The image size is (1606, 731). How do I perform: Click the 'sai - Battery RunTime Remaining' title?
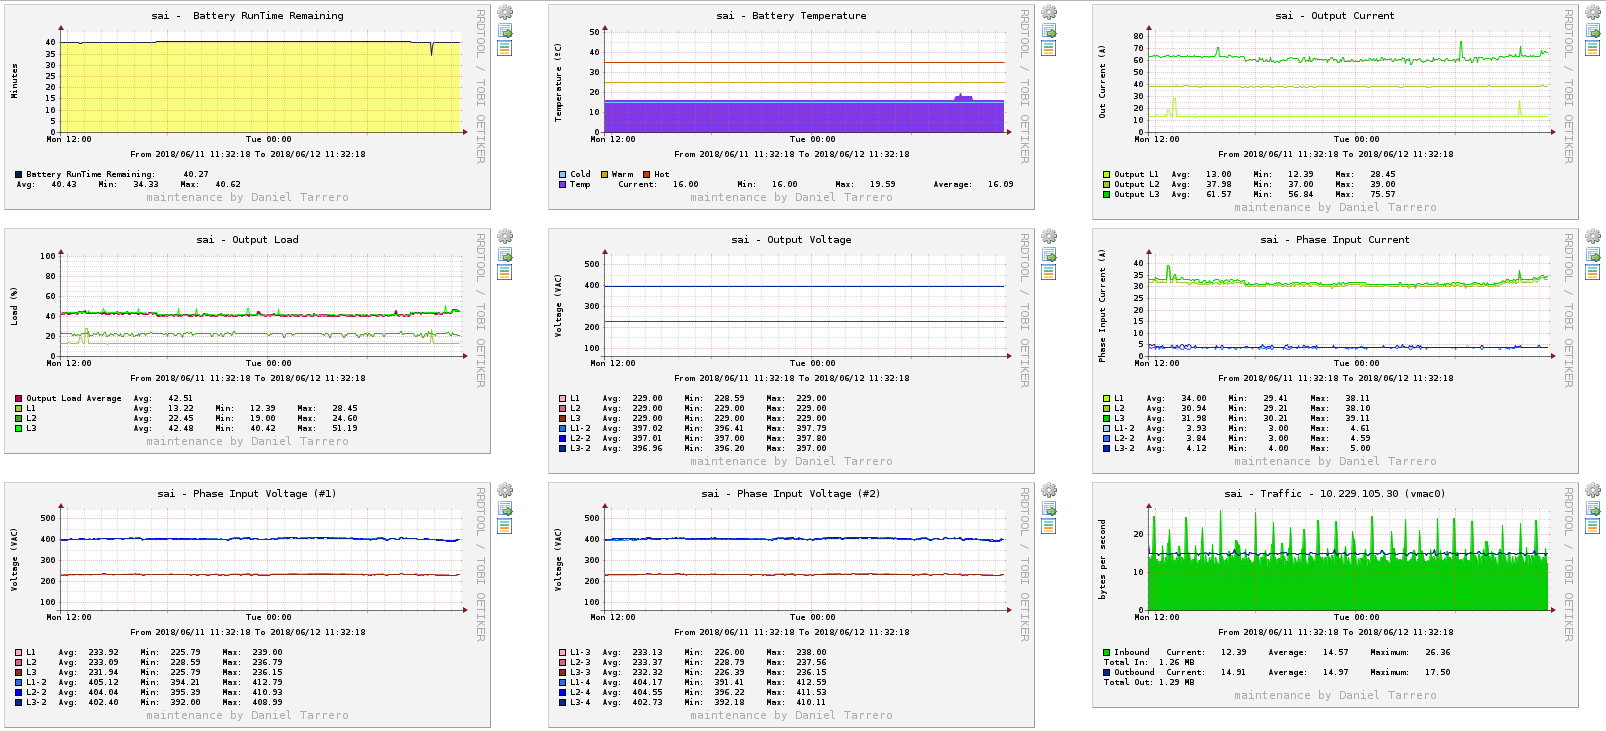click(x=247, y=16)
